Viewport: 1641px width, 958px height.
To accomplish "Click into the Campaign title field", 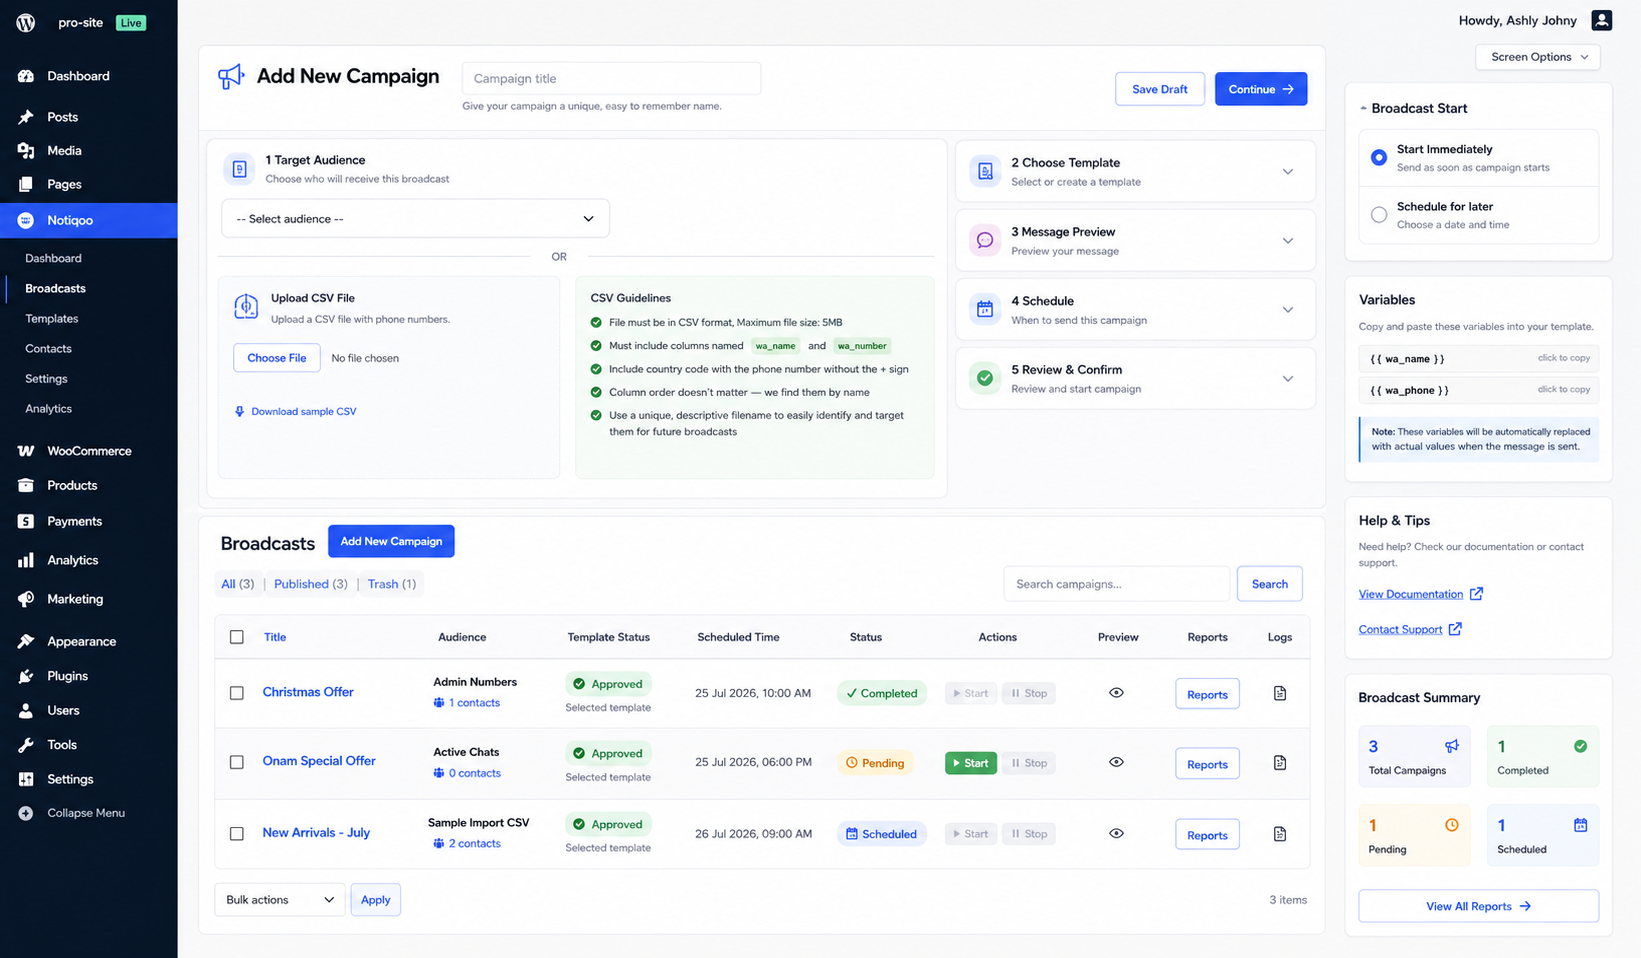I will pos(611,78).
